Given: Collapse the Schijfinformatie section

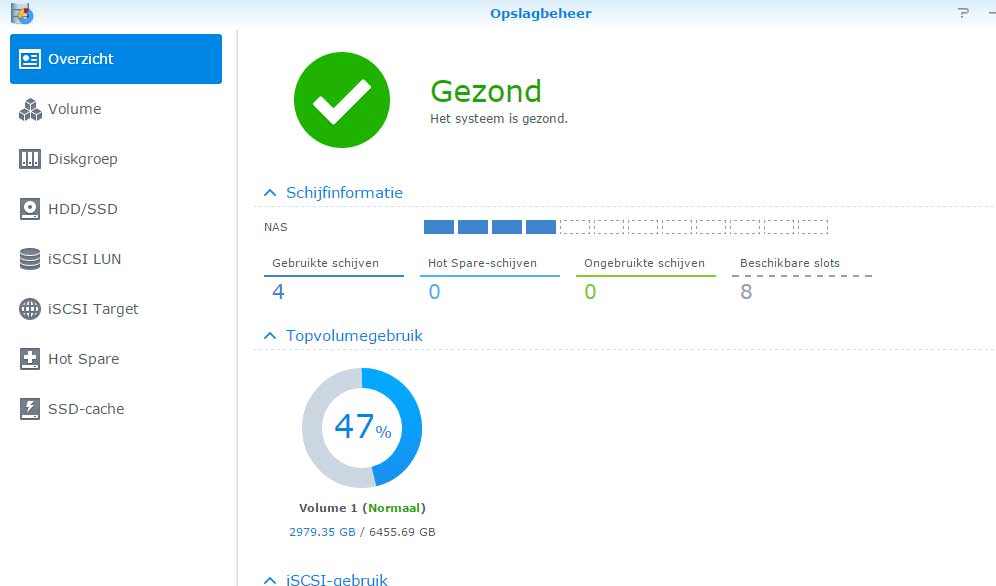Looking at the screenshot, I should [269, 193].
